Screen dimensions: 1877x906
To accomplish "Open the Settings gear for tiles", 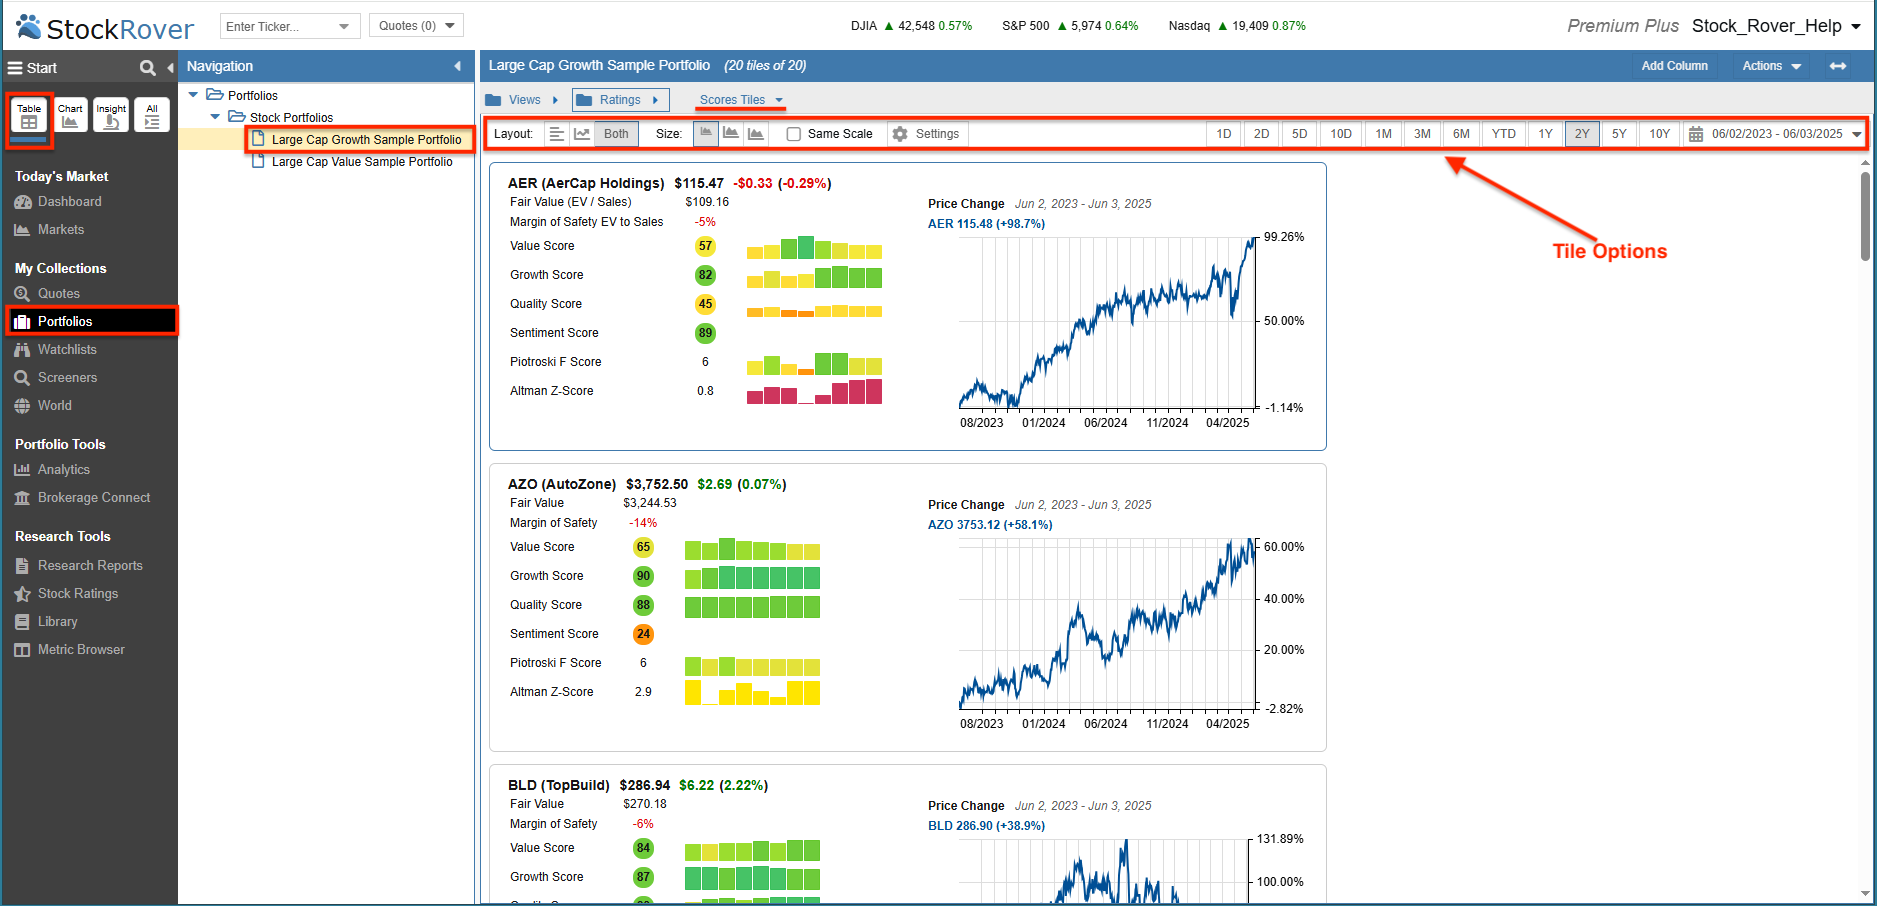I will click(900, 134).
